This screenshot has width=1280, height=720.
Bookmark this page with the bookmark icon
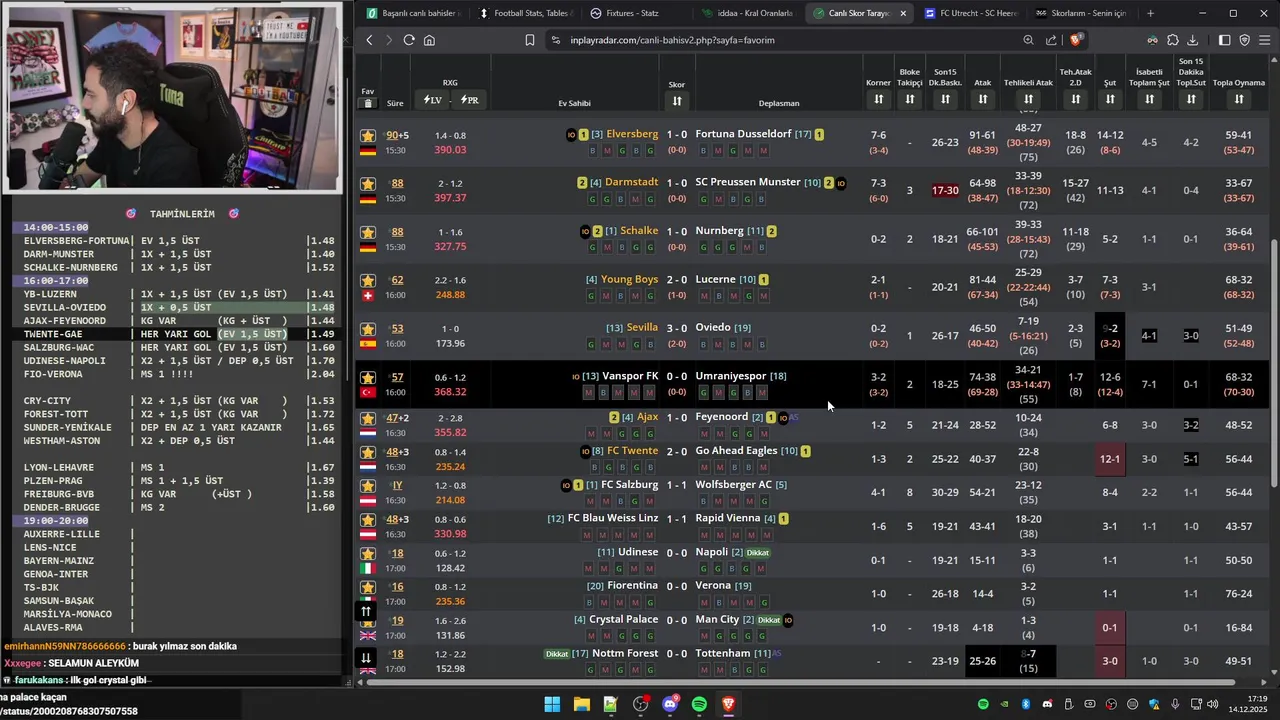click(530, 40)
